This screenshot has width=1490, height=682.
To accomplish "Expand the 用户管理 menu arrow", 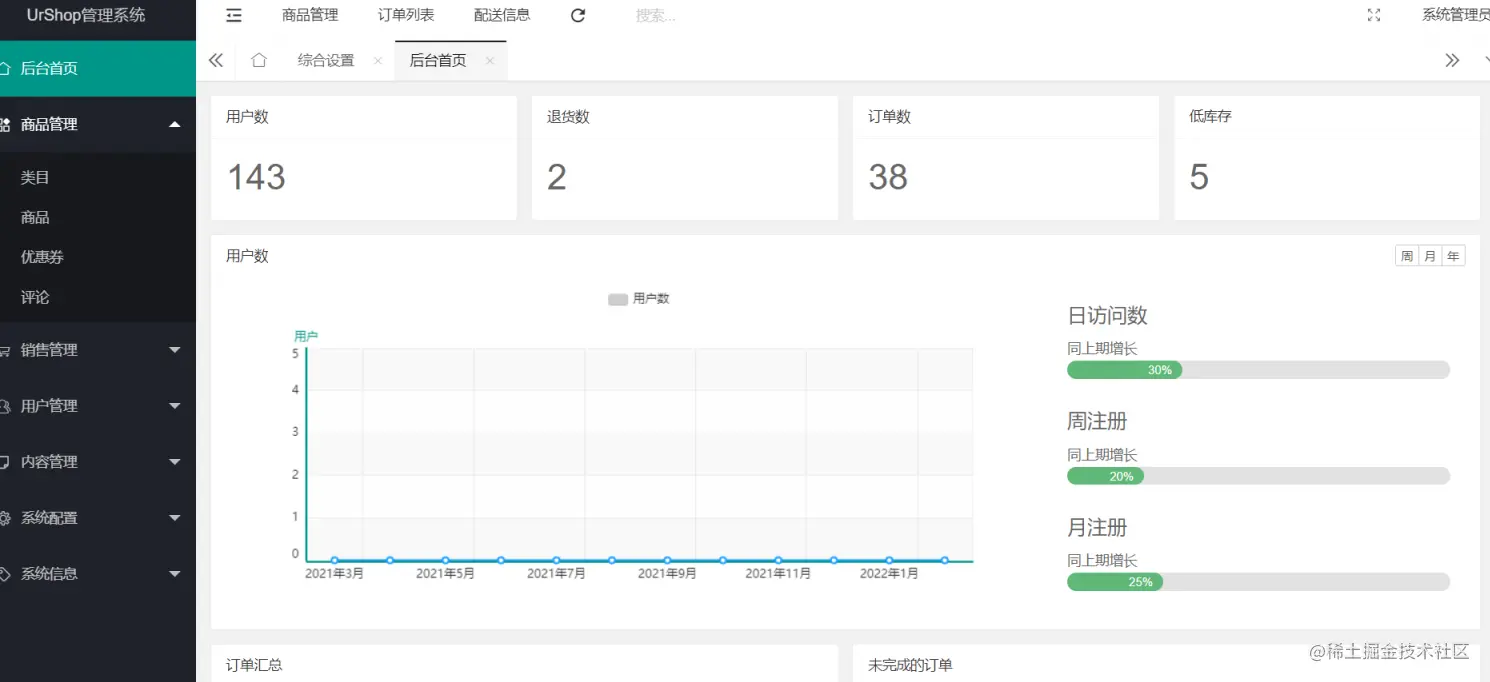I will pos(175,406).
